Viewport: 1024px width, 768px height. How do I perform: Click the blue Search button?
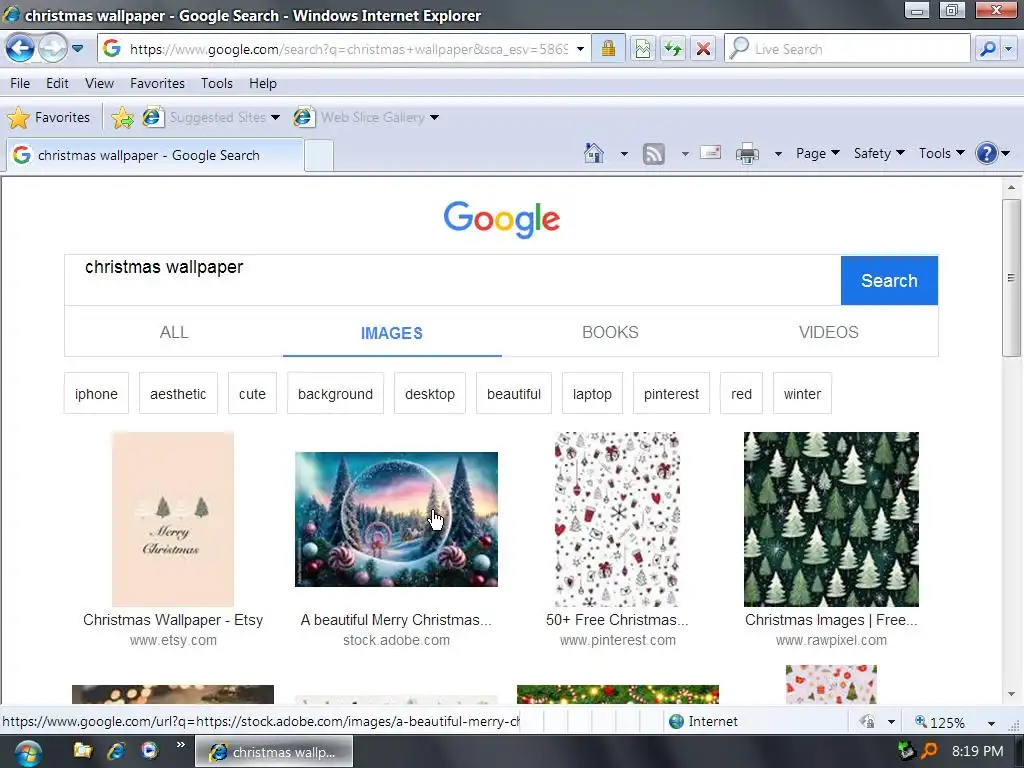pos(889,280)
